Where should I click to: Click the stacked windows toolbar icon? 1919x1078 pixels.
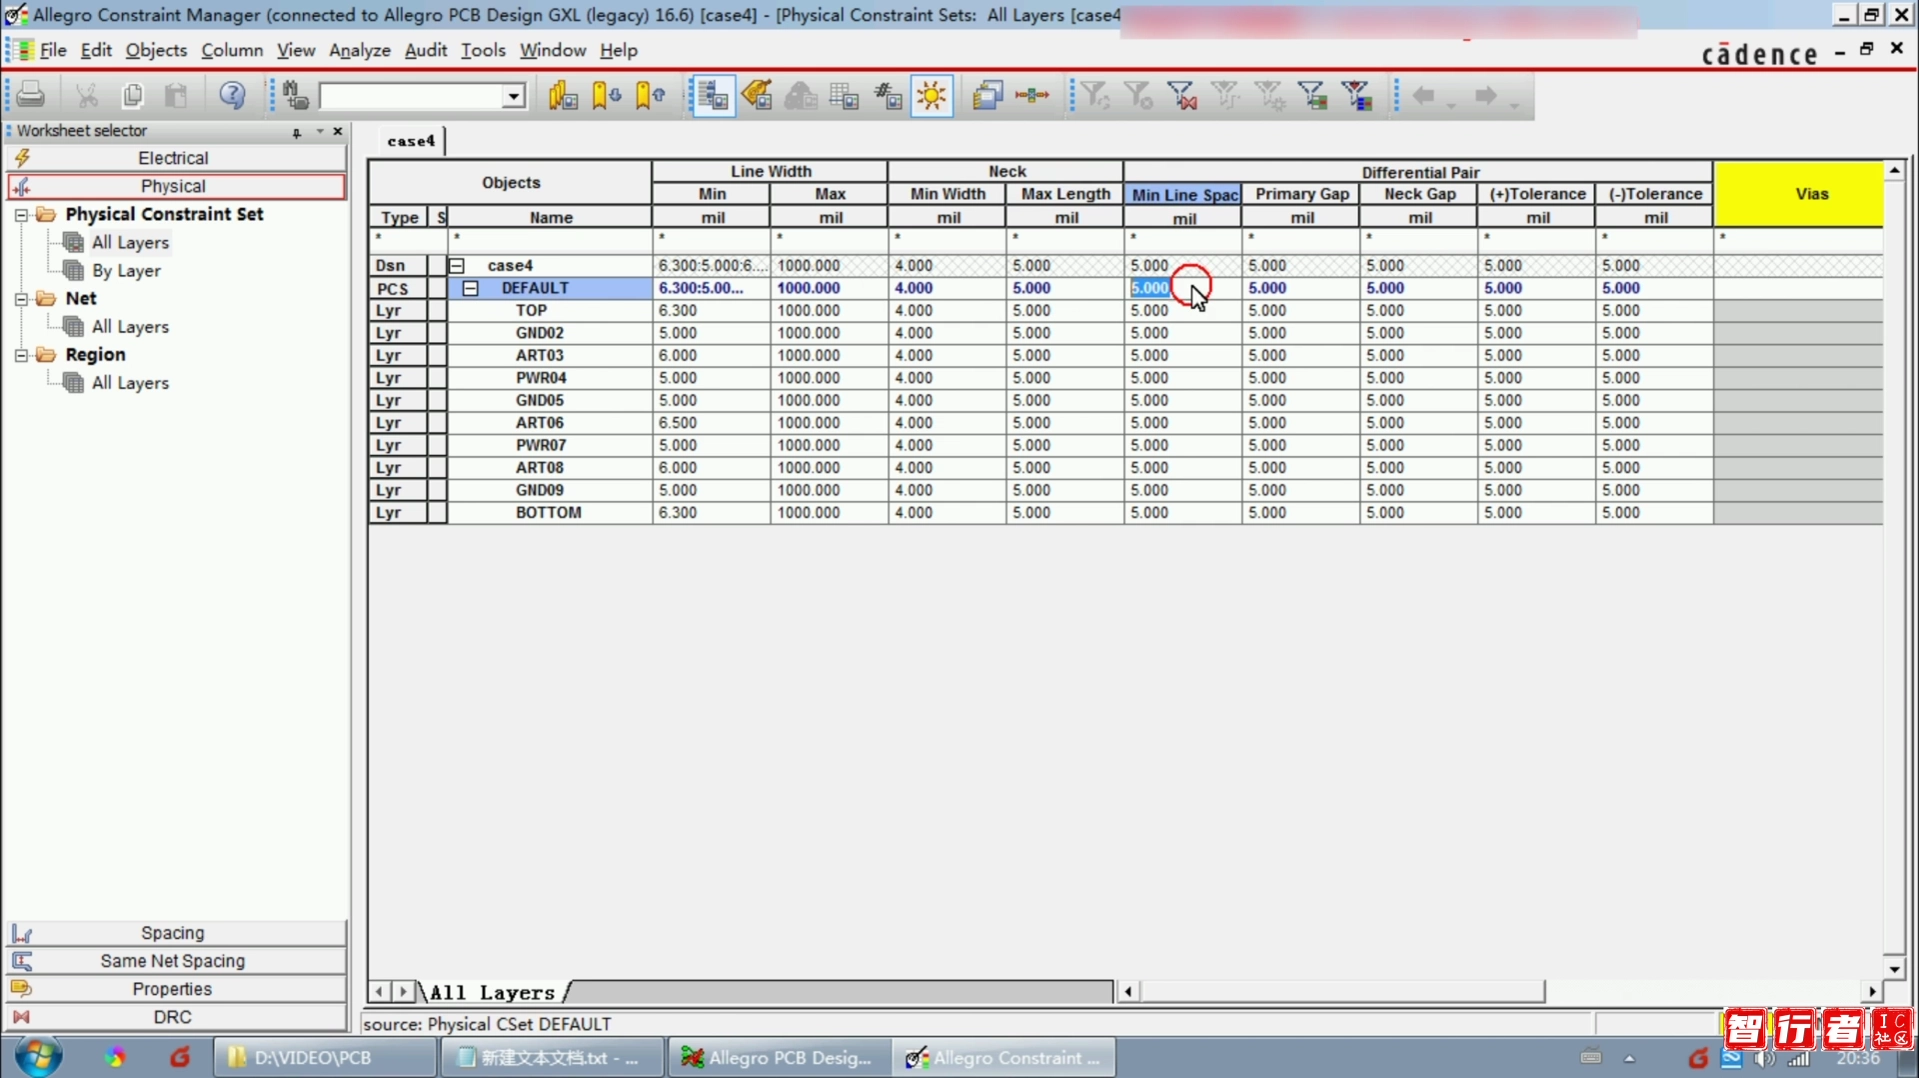(x=987, y=95)
